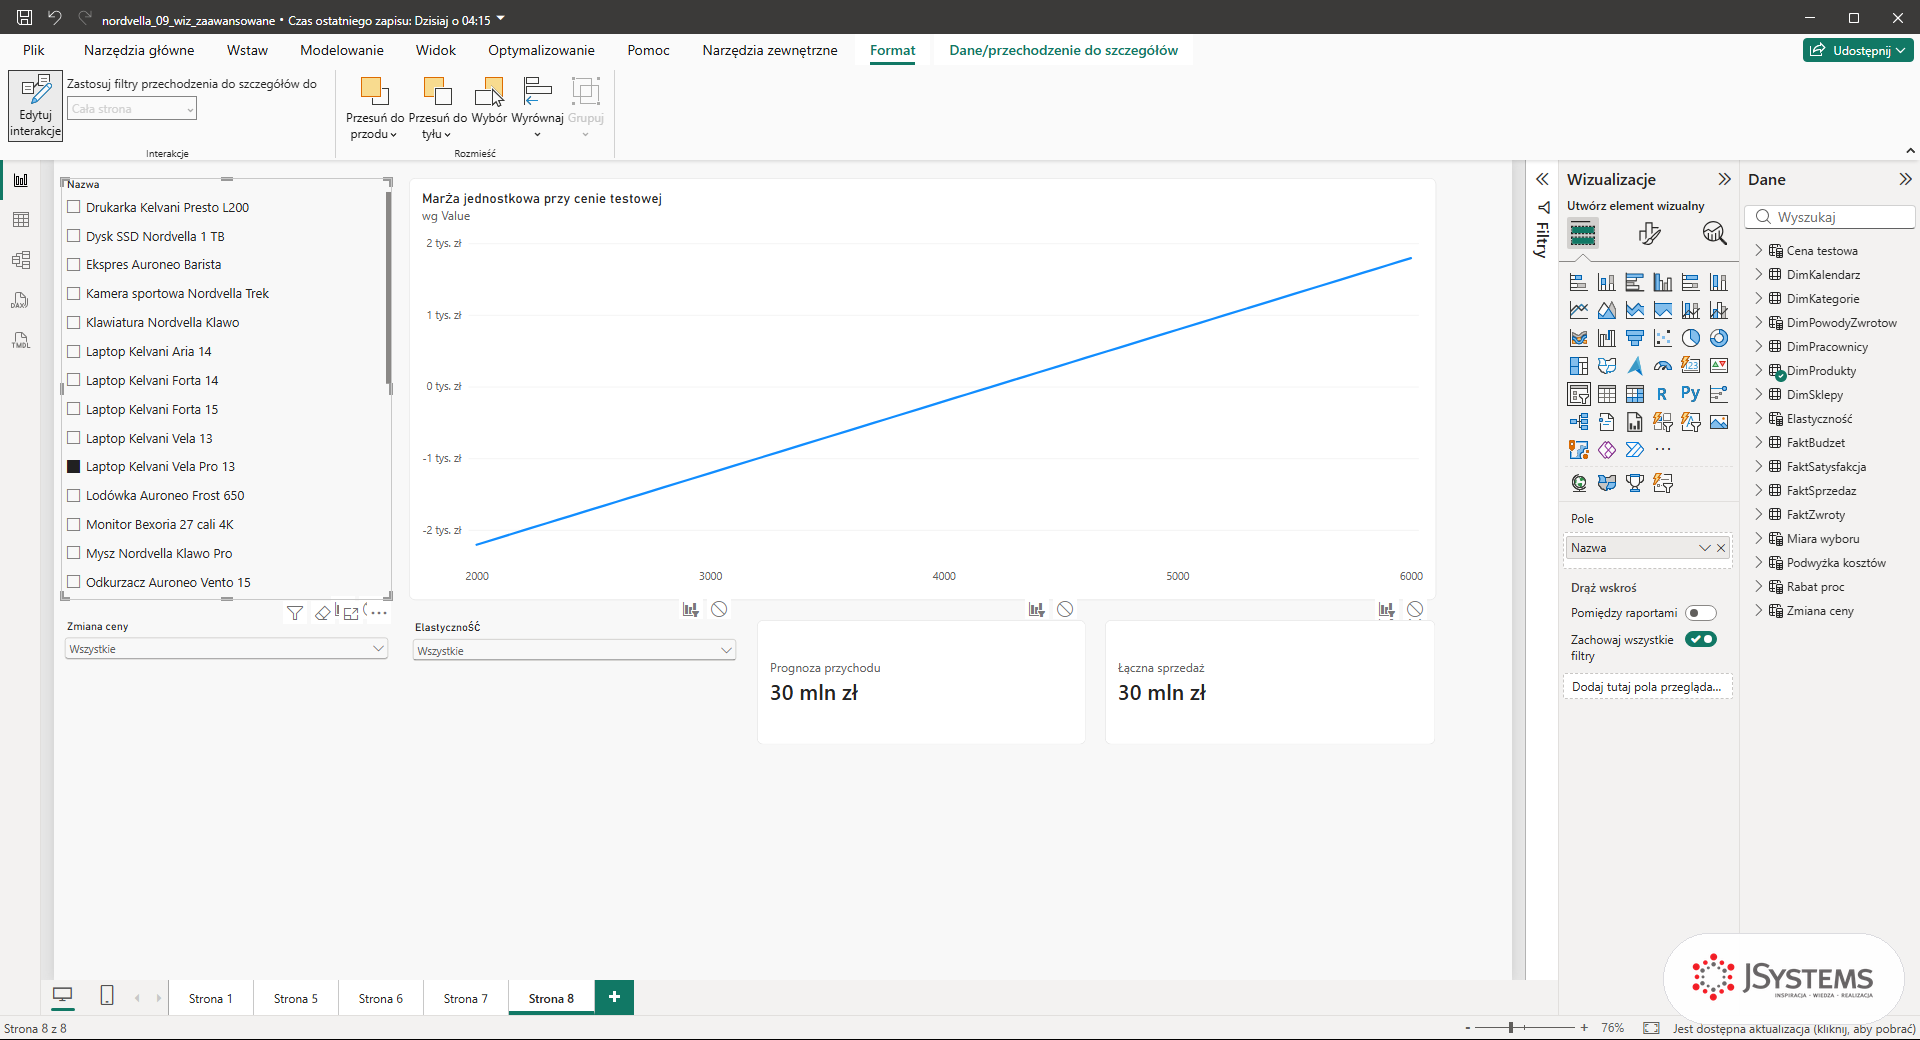The width and height of the screenshot is (1920, 1040).
Task: Switch to Table view in left sidebar
Action: [21, 220]
